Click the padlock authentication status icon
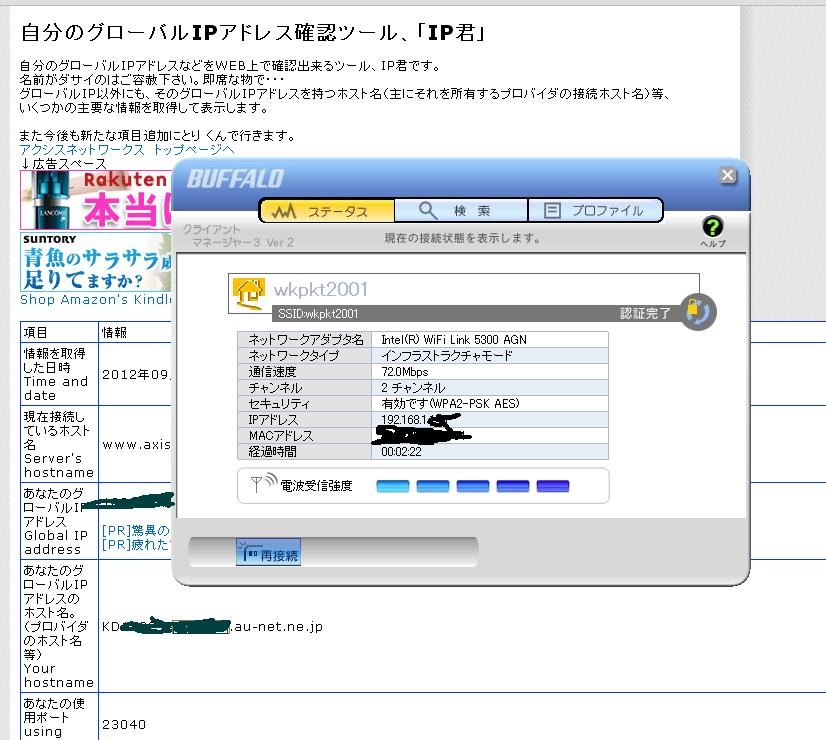The height and width of the screenshot is (740, 826). coord(698,312)
